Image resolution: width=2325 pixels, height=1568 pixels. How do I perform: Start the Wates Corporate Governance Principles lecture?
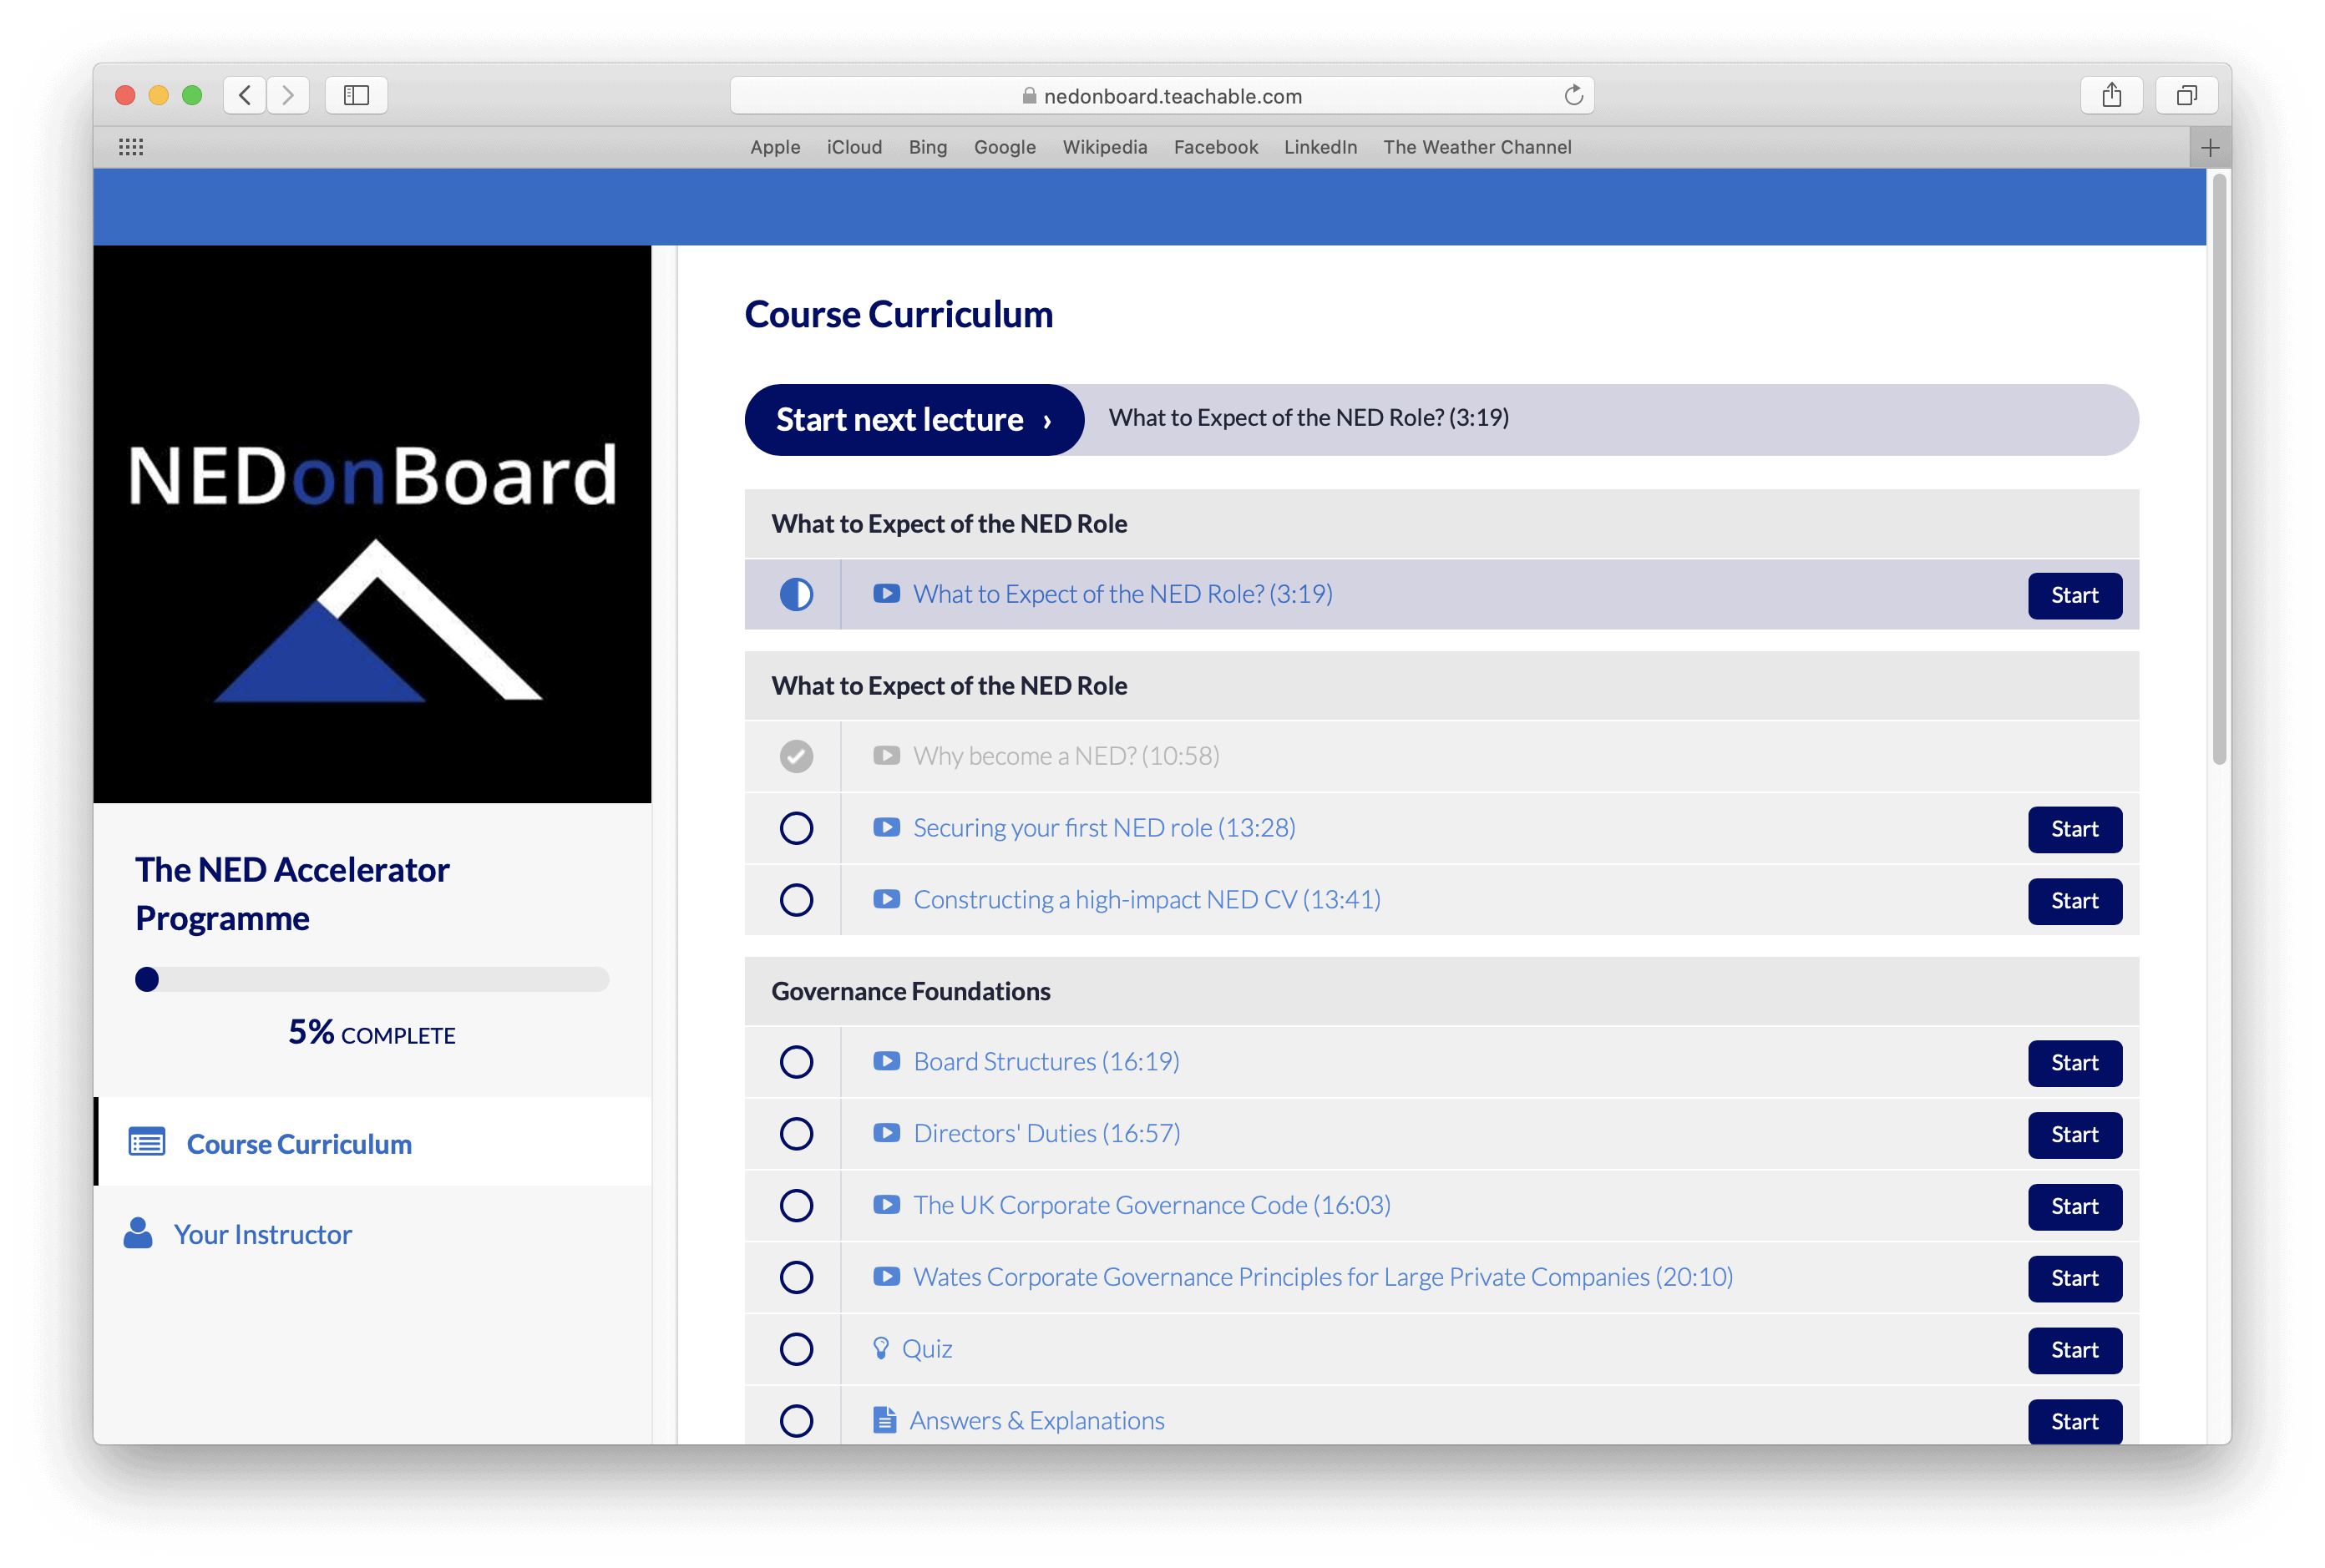[2074, 1279]
